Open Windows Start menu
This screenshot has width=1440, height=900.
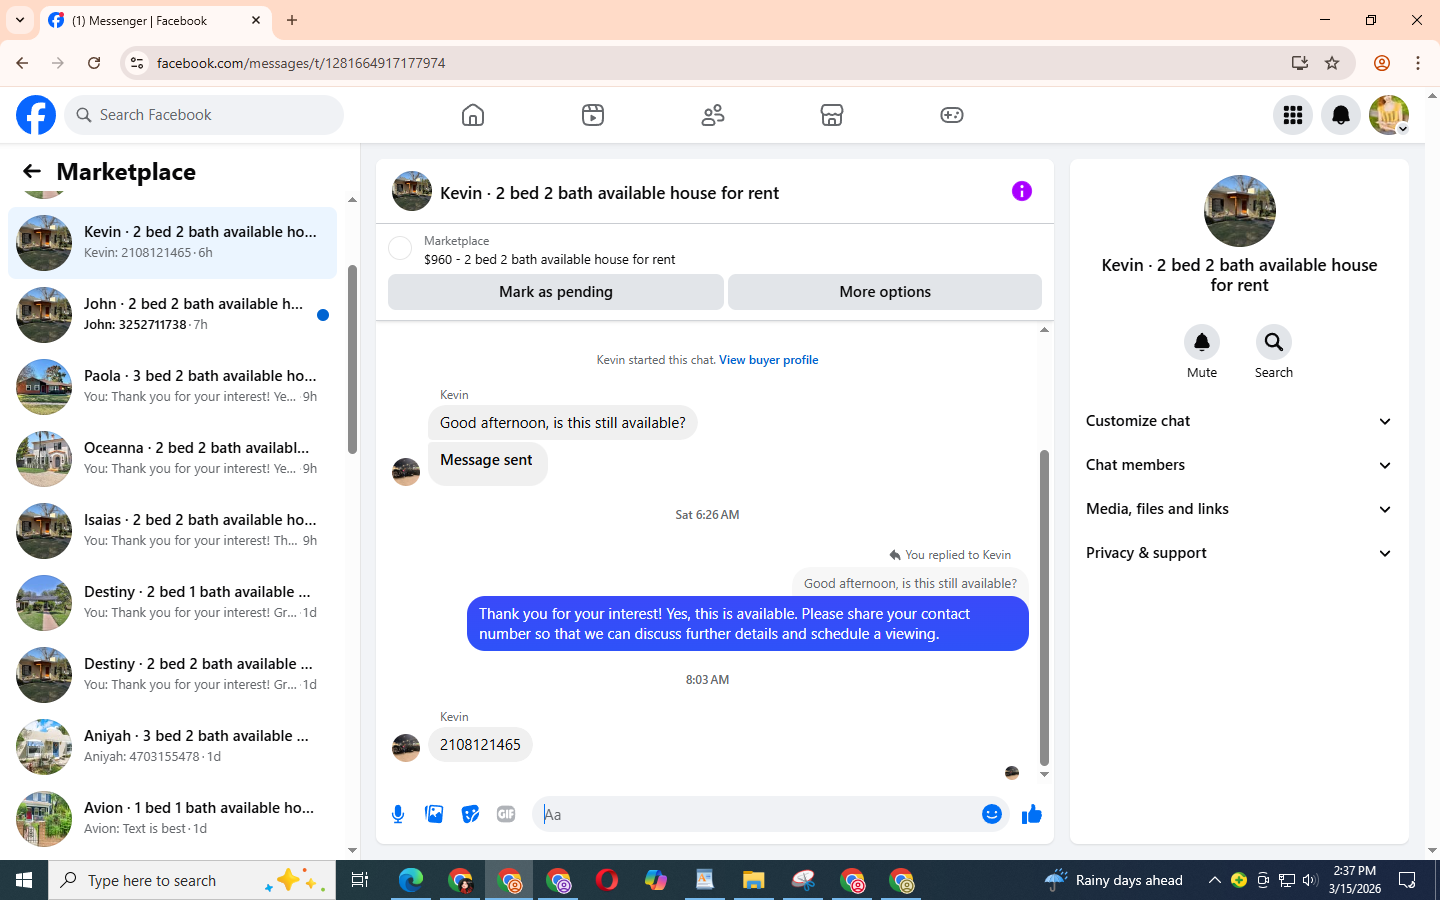(24, 880)
